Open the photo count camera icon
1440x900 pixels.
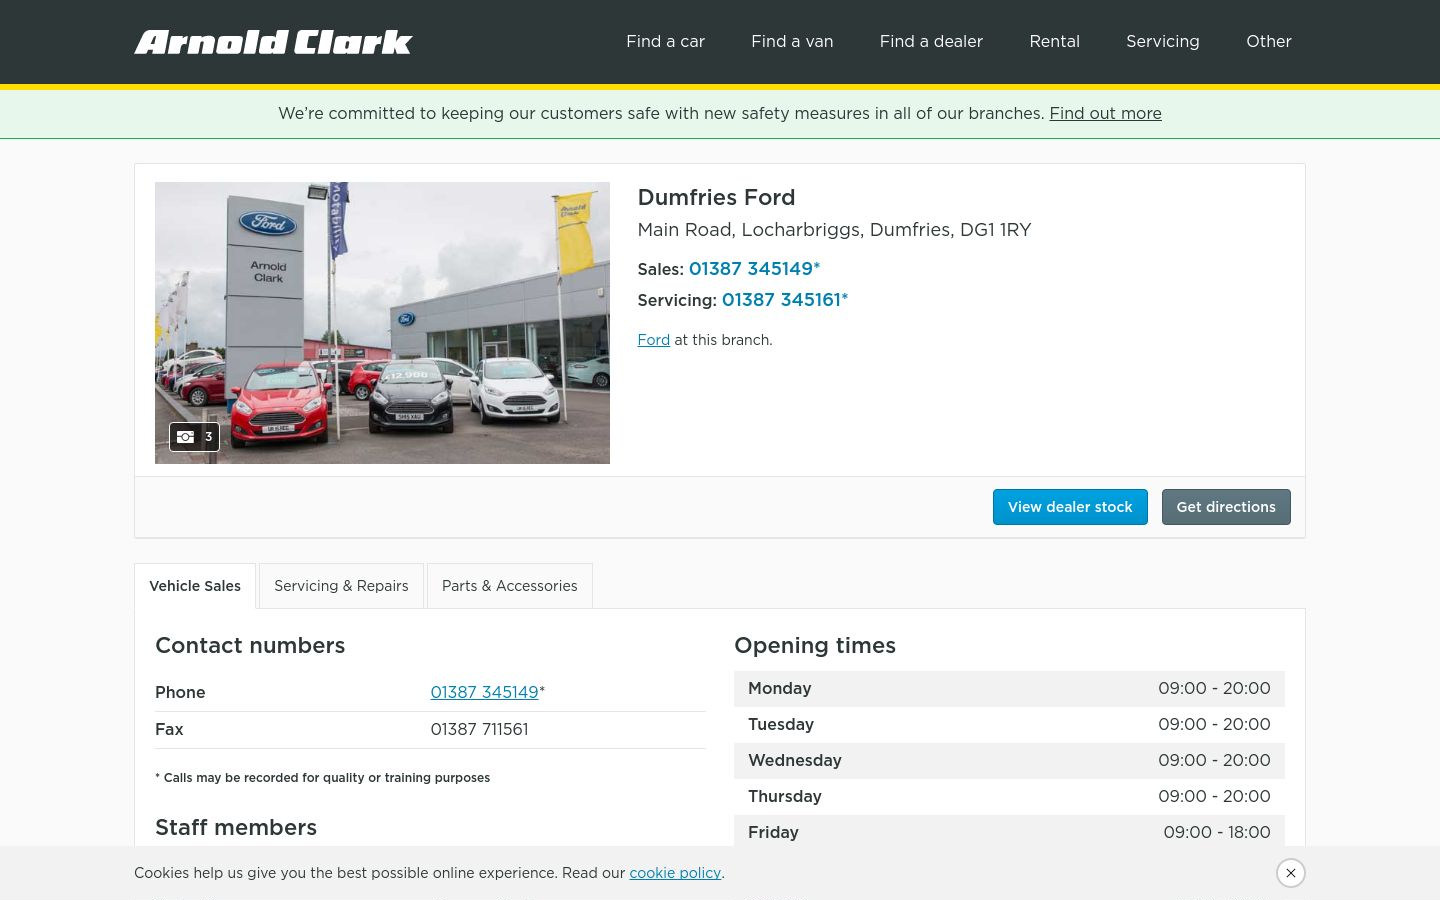point(194,437)
